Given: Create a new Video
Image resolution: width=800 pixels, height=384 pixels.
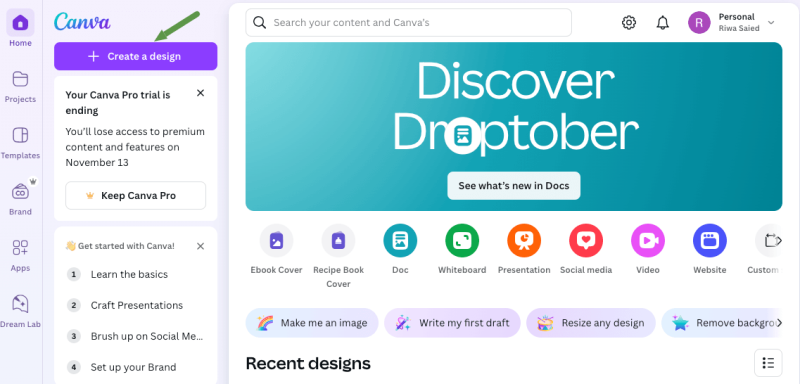Looking at the screenshot, I should pos(648,249).
